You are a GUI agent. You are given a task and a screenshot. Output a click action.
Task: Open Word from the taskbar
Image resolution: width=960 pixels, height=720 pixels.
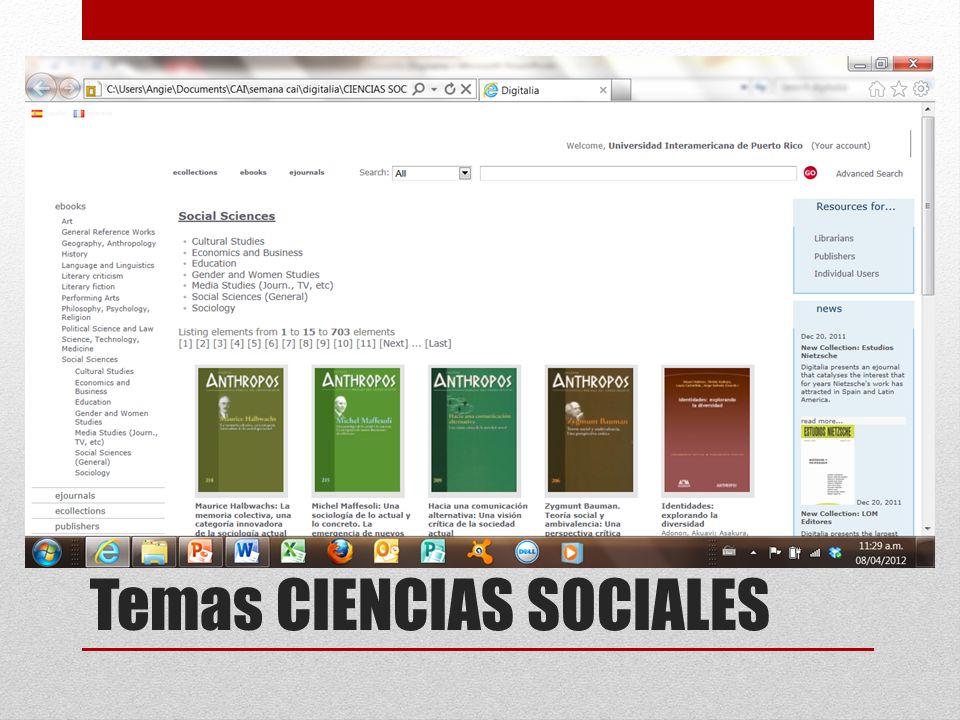pos(246,552)
